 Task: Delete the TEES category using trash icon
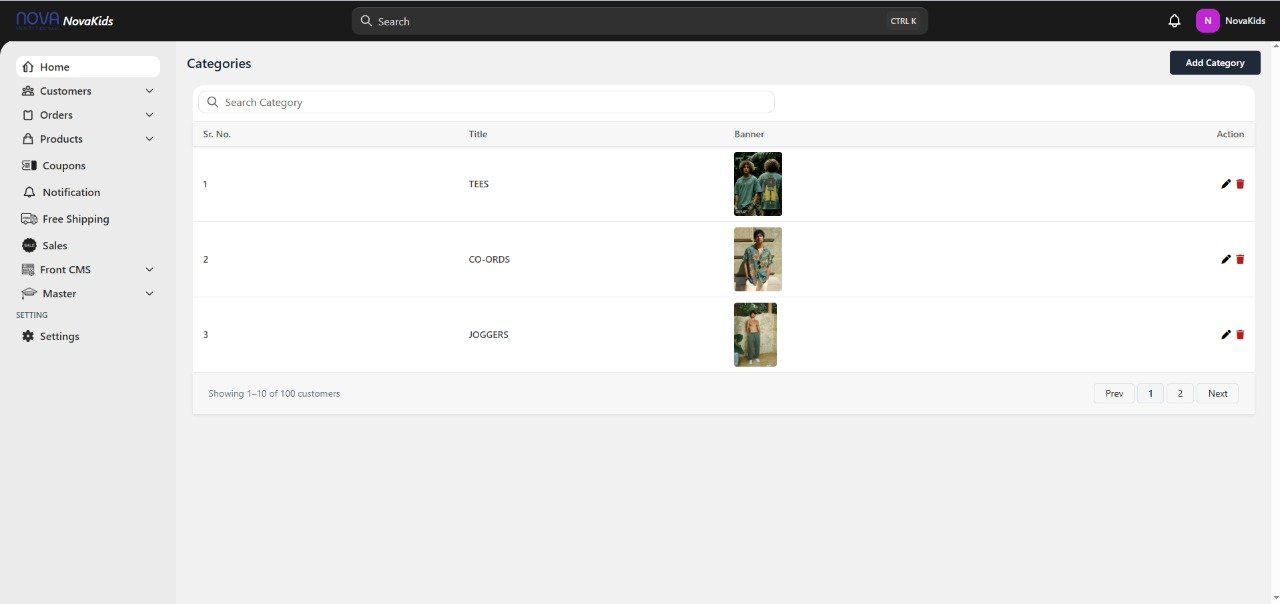point(1240,184)
